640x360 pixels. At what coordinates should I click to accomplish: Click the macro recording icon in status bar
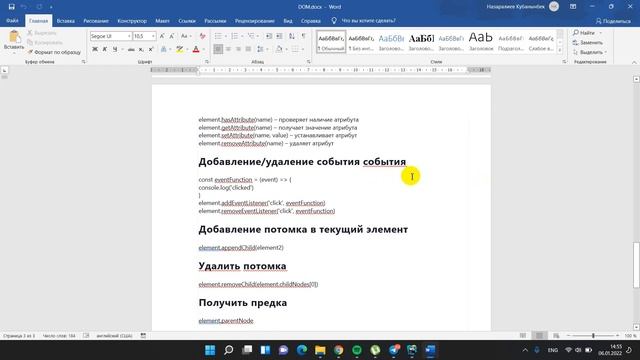point(143,336)
